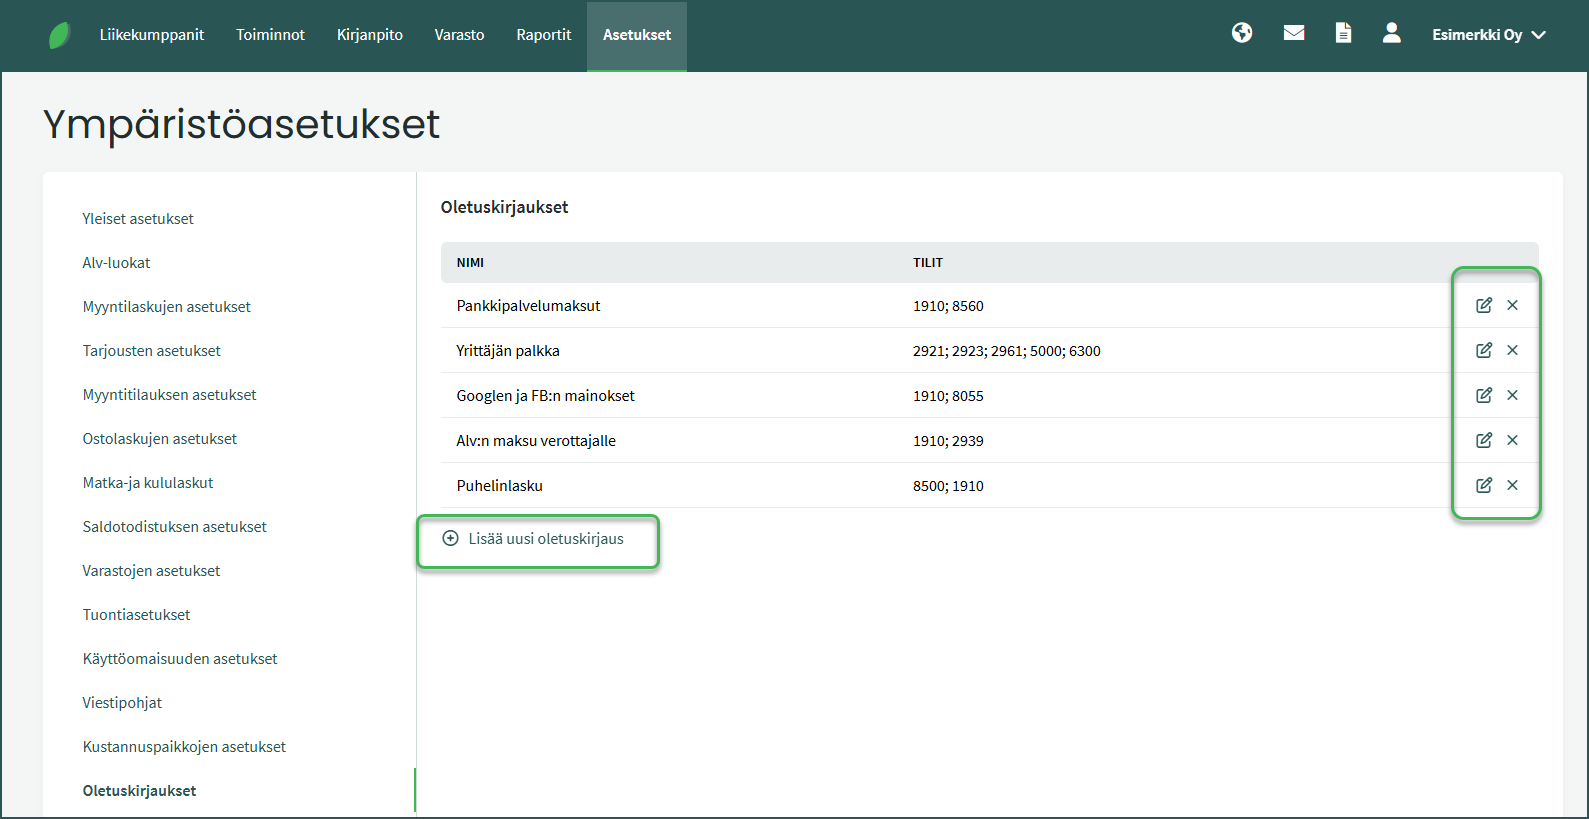The image size is (1589, 819).
Task: Remove the Alv:n maksu verottajalle entry
Action: click(1512, 440)
